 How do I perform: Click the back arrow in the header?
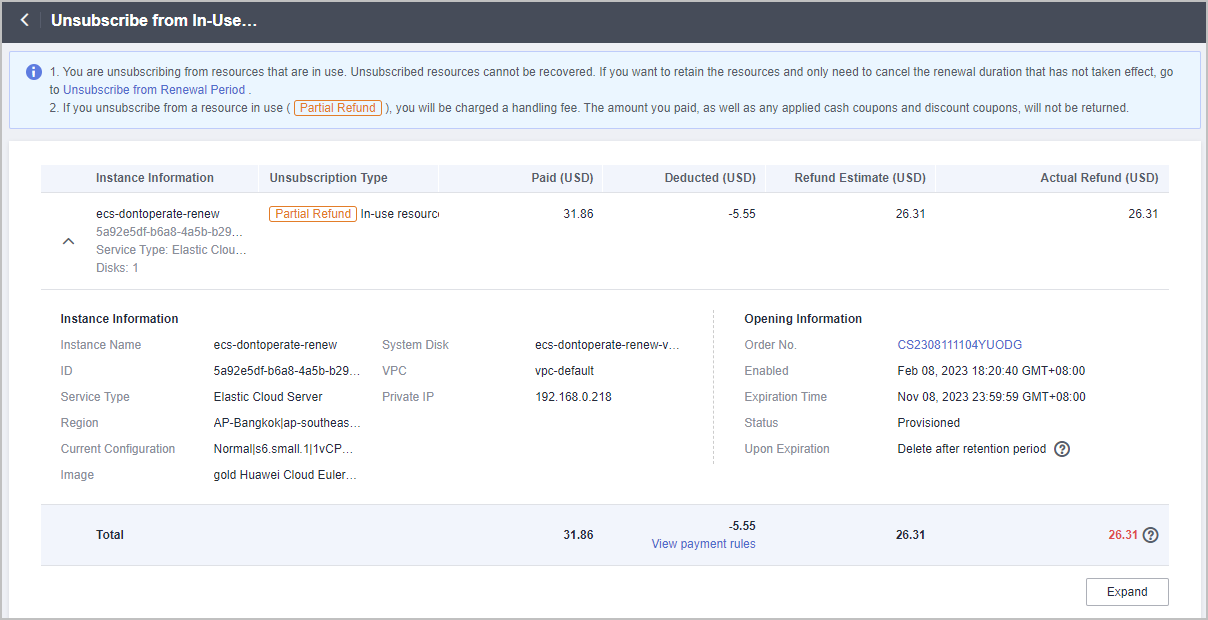pos(25,20)
